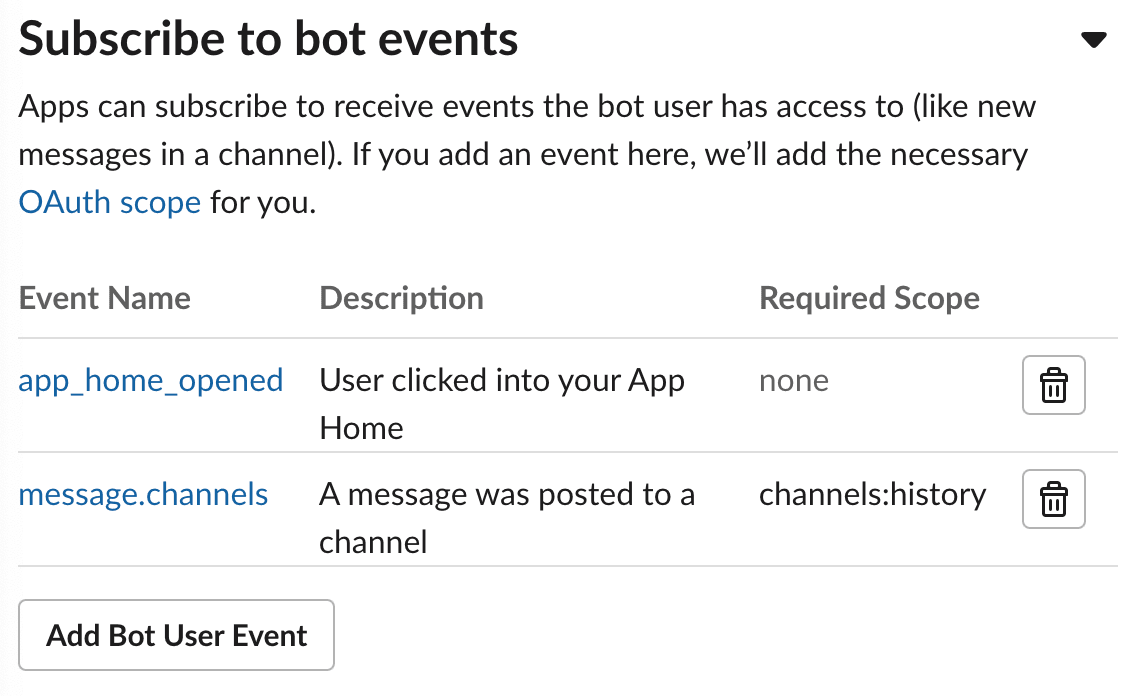Click the channels:history scope text

coord(872,494)
